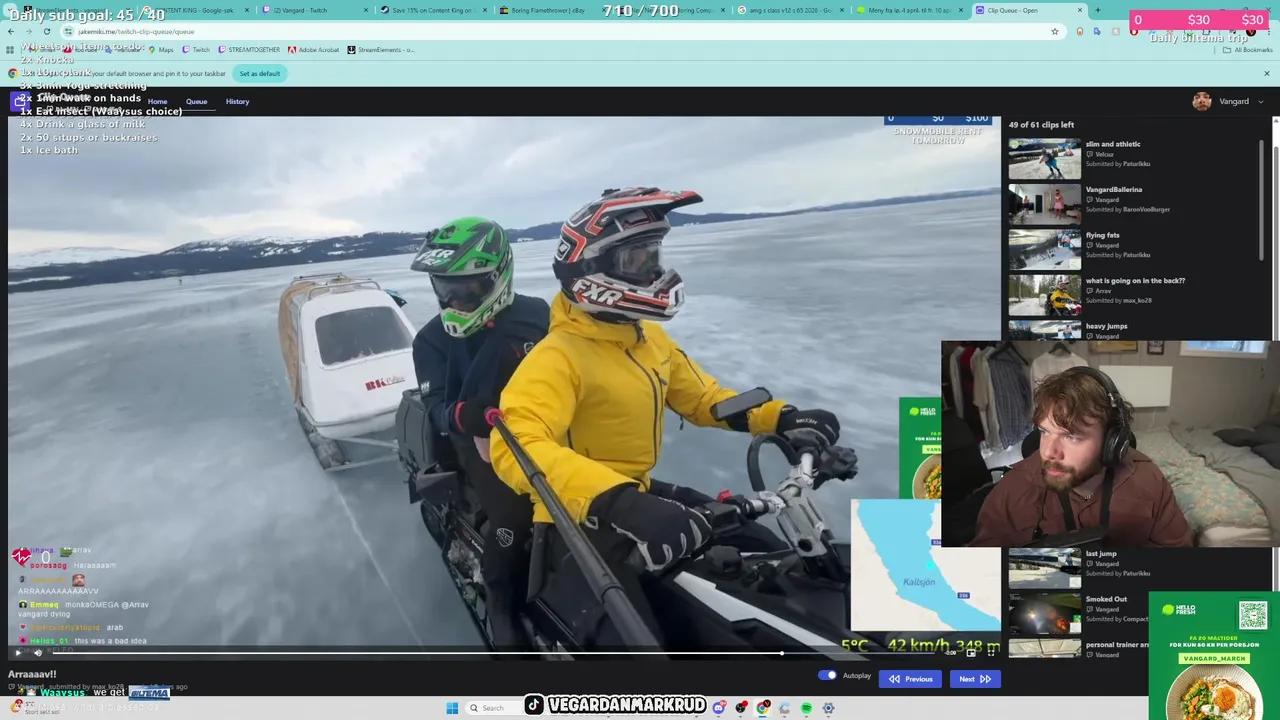
Task: Open the 'last jump' clip
Action: (x=1101, y=554)
